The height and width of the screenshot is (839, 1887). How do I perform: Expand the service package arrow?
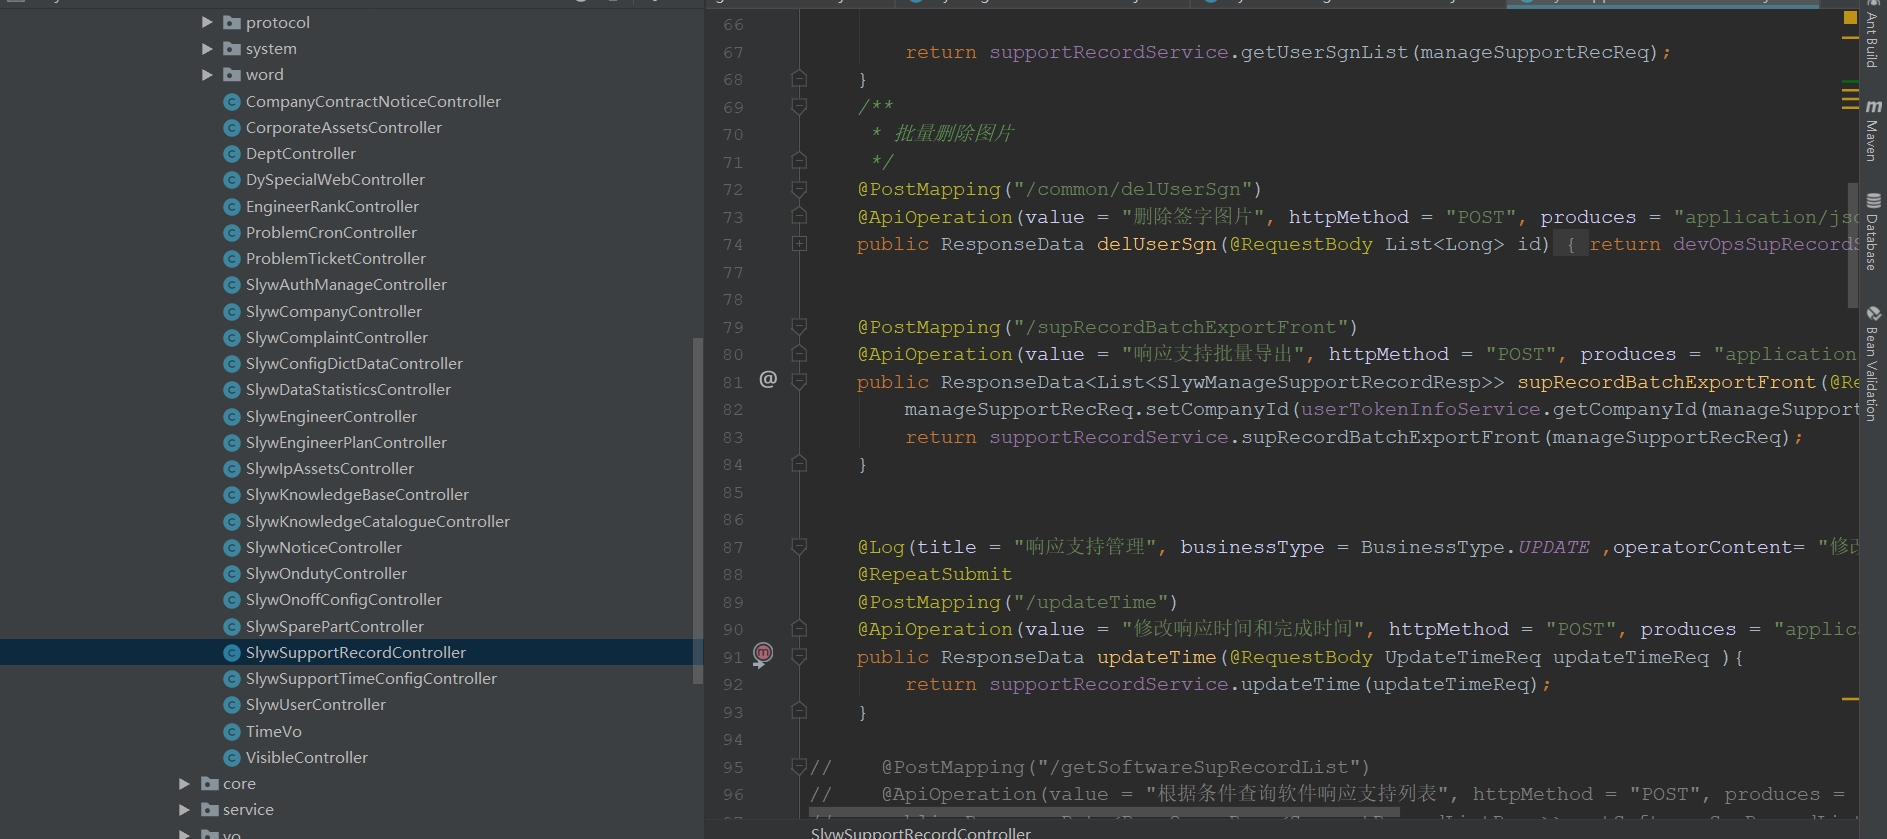pyautogui.click(x=184, y=809)
